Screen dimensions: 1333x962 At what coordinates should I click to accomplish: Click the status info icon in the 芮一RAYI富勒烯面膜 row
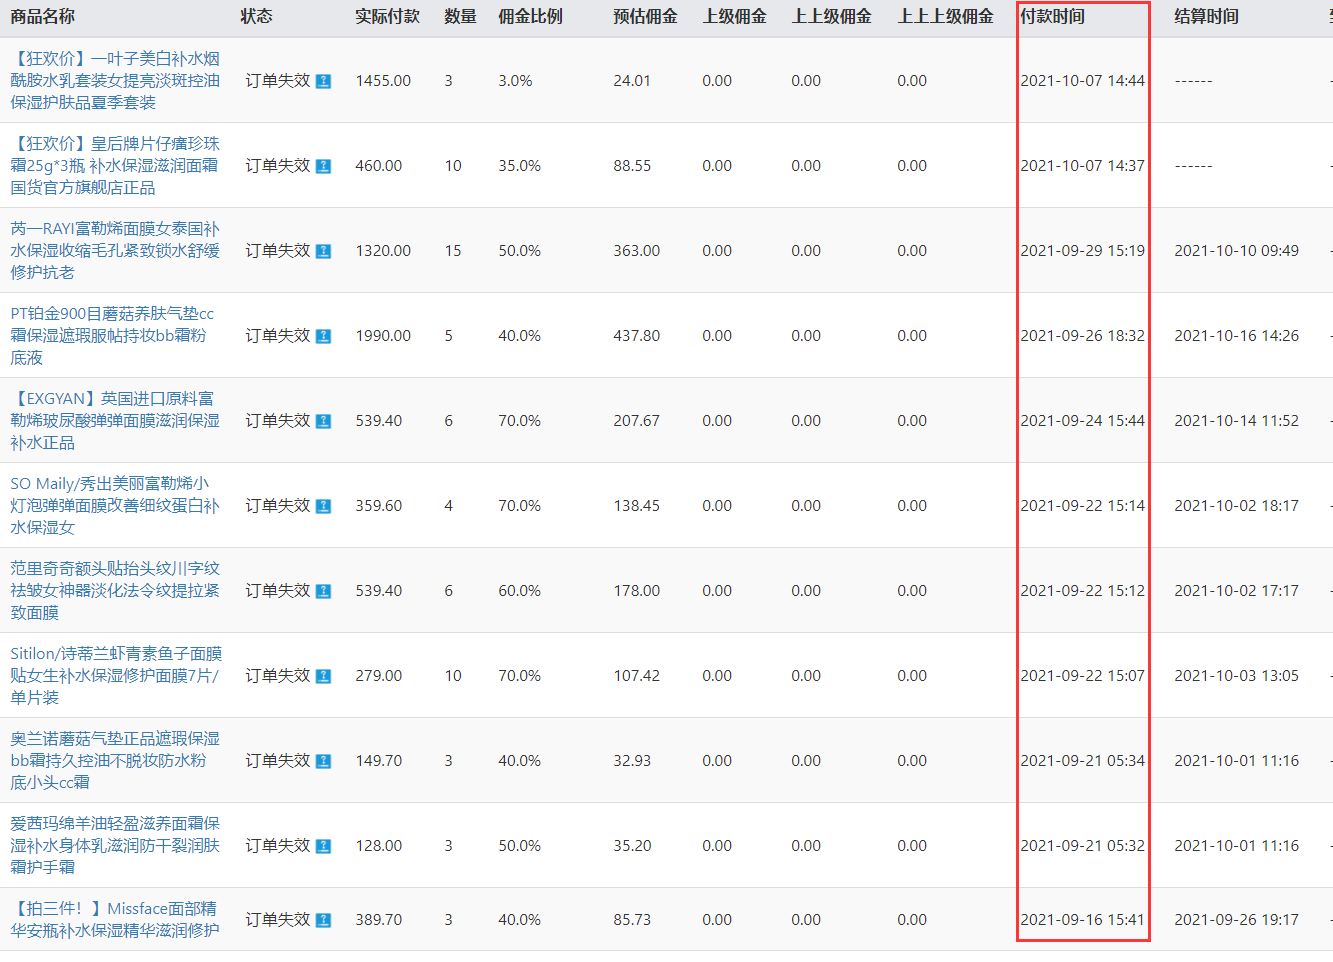pyautogui.click(x=323, y=251)
